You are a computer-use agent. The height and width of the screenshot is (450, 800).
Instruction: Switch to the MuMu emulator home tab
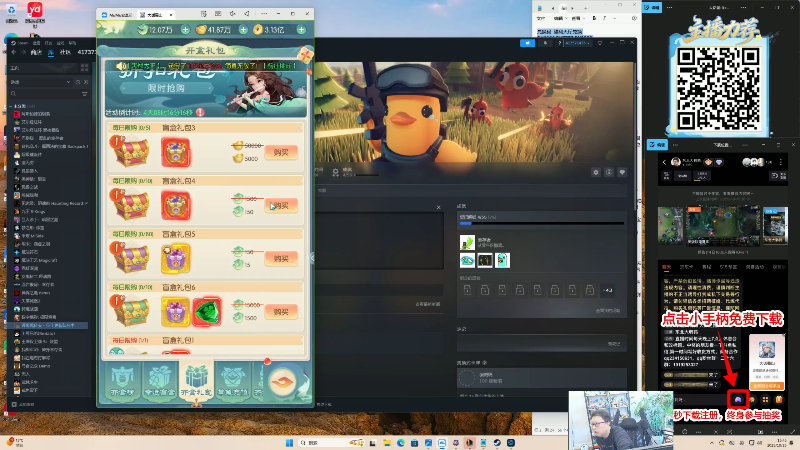[x=117, y=15]
